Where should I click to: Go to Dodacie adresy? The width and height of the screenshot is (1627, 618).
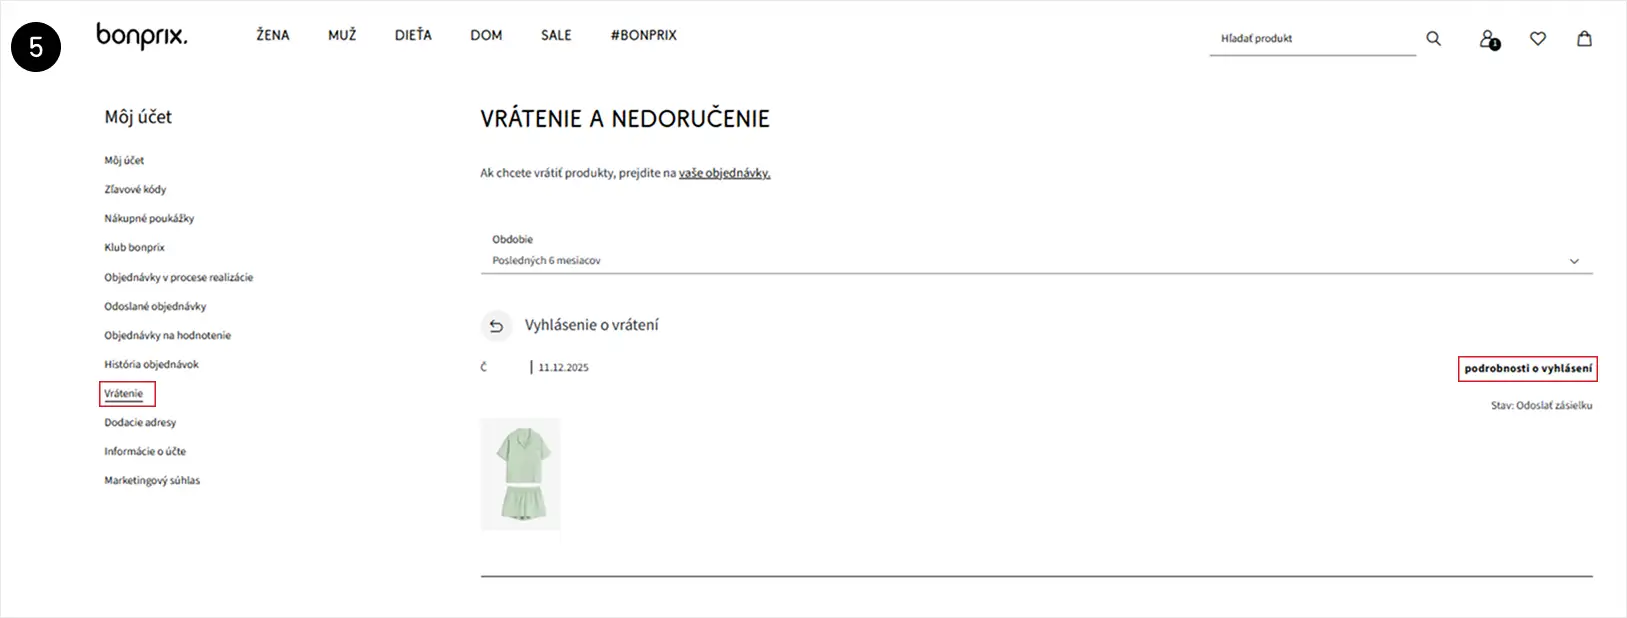(x=140, y=423)
